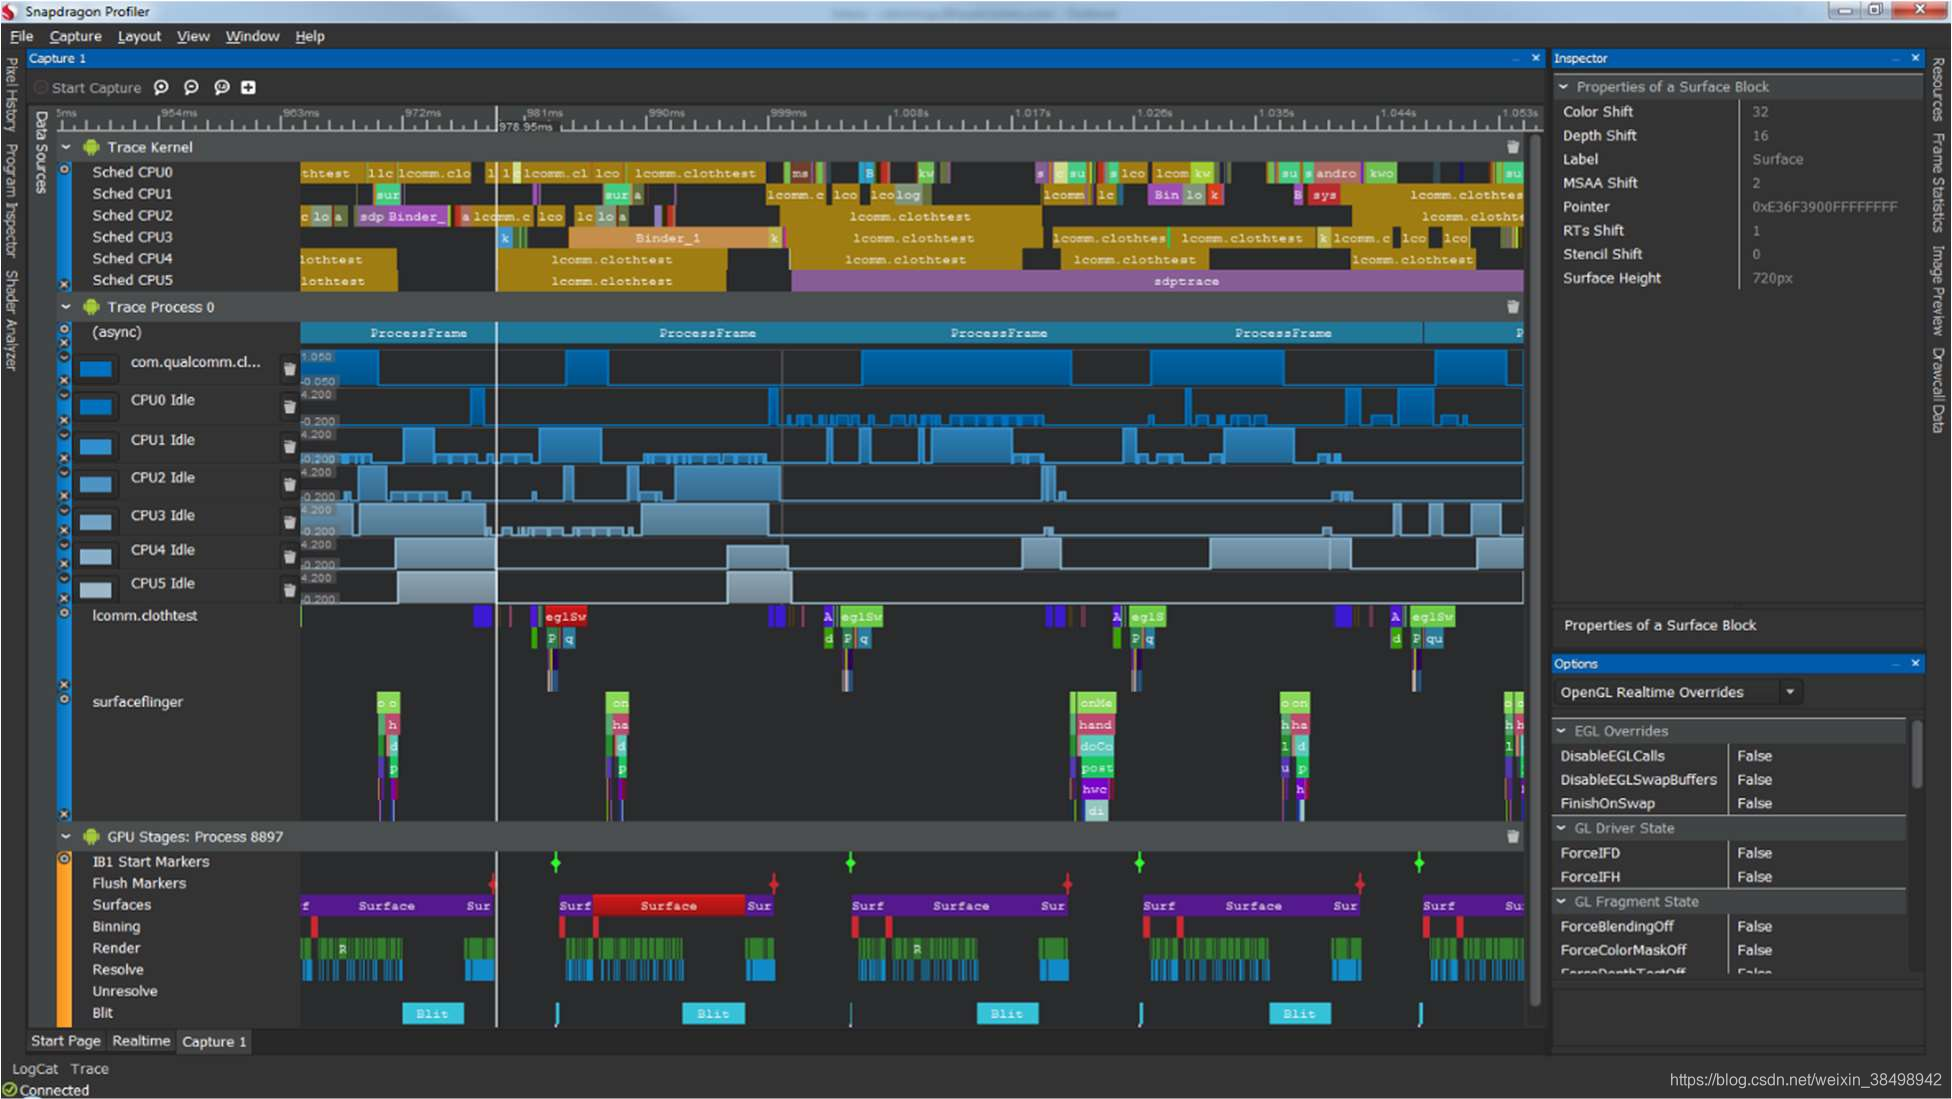Open the Help menu
The image size is (1952, 1099).
point(310,36)
